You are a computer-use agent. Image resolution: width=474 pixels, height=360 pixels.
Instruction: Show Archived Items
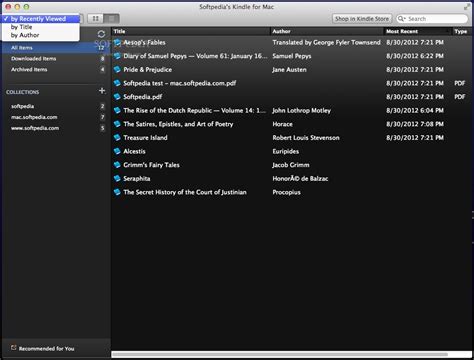29,70
